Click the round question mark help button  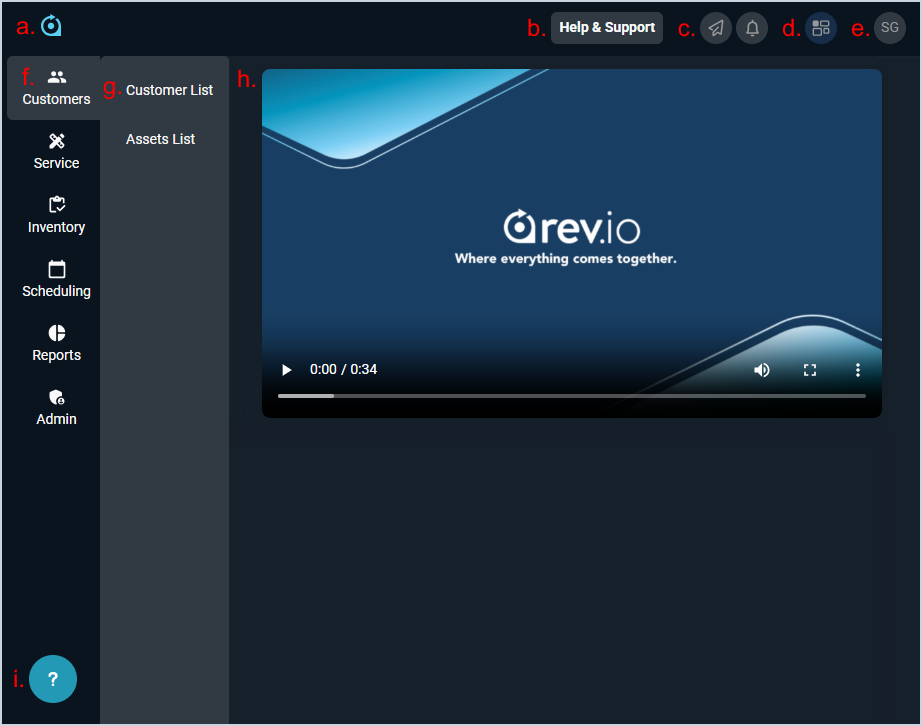point(53,679)
